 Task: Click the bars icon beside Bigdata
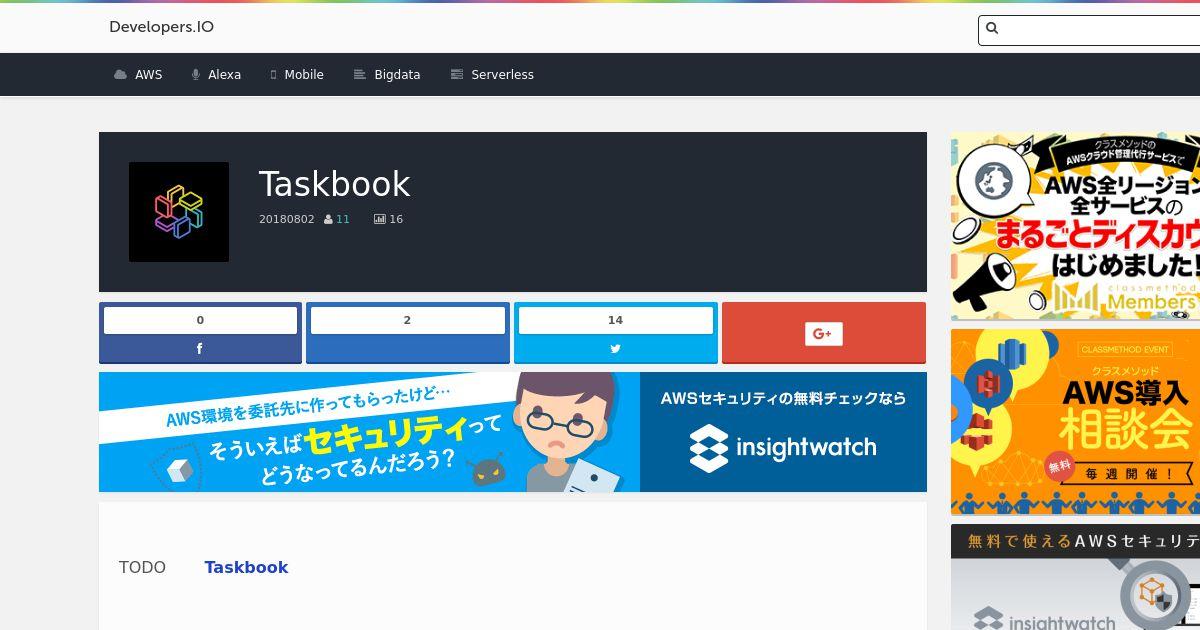[x=360, y=75]
